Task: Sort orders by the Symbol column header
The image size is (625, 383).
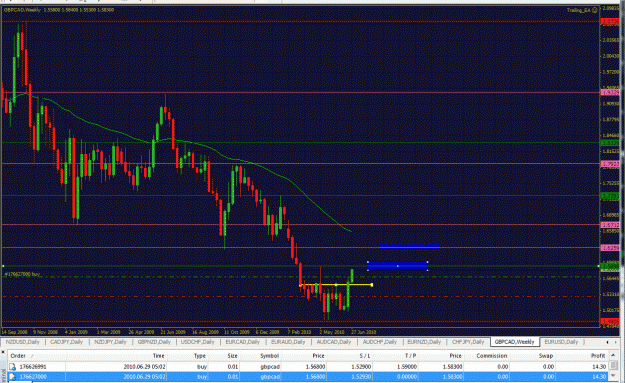Action: coord(269,356)
